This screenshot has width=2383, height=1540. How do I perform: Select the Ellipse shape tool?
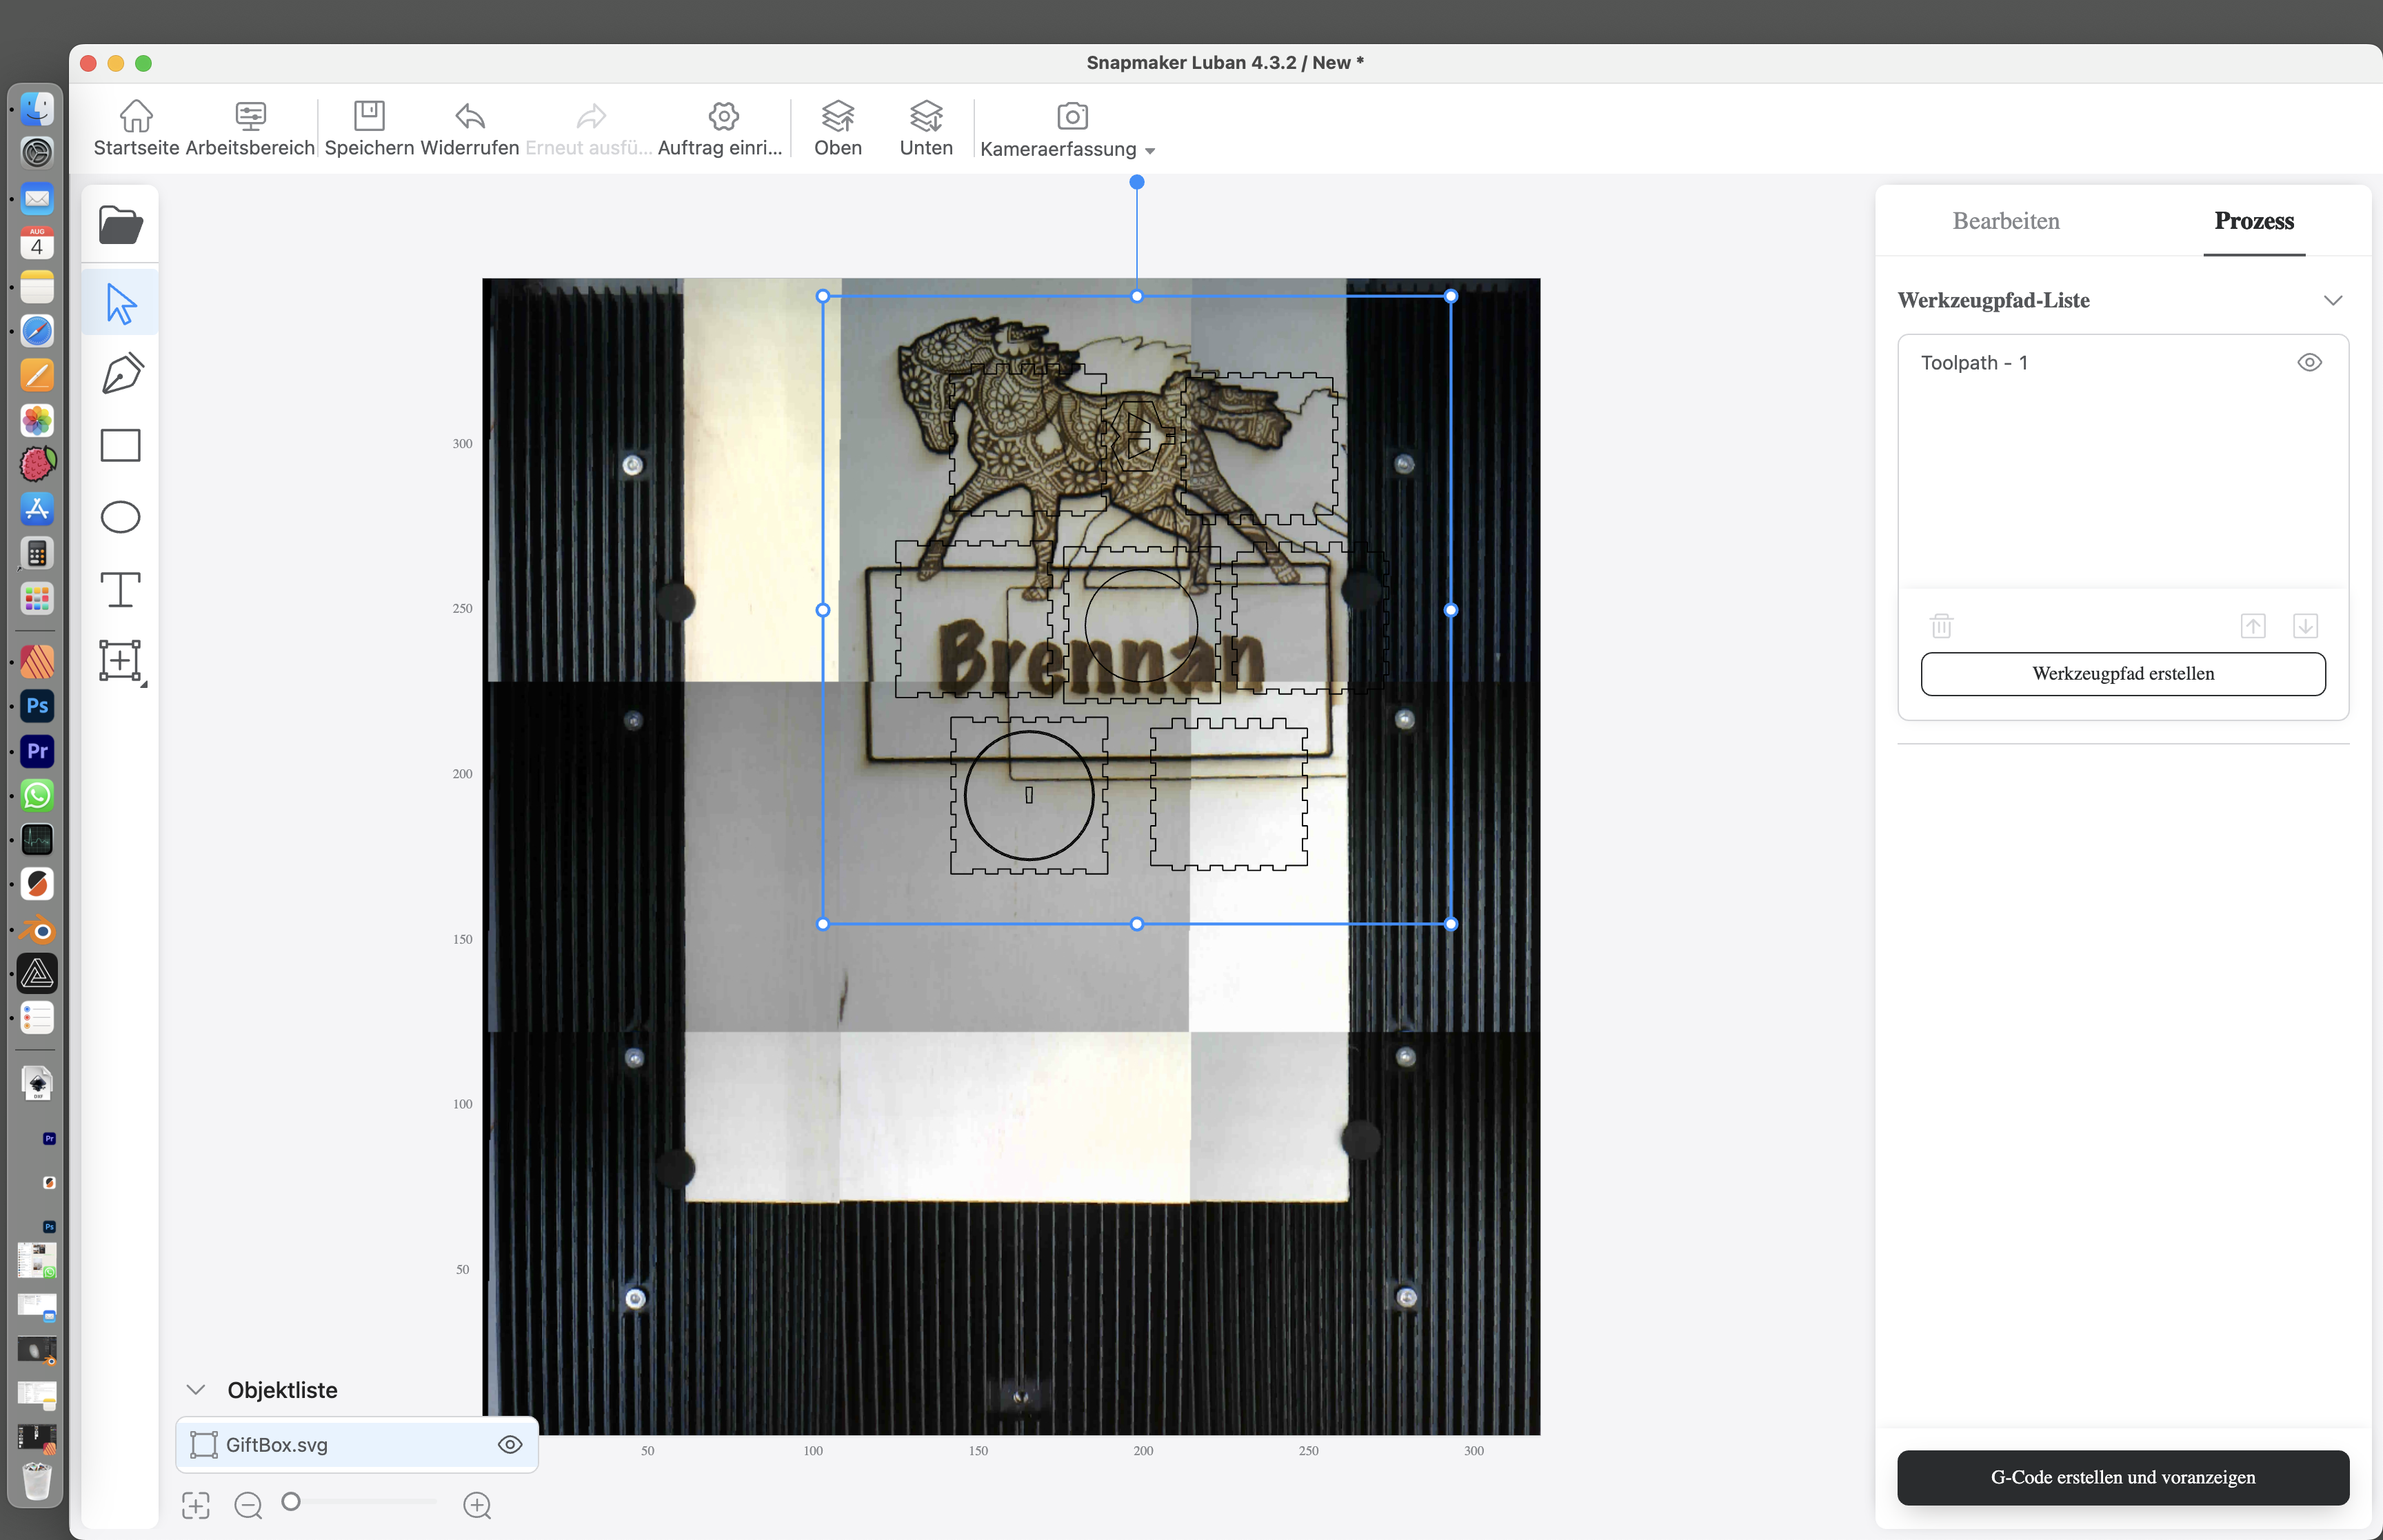(x=120, y=517)
